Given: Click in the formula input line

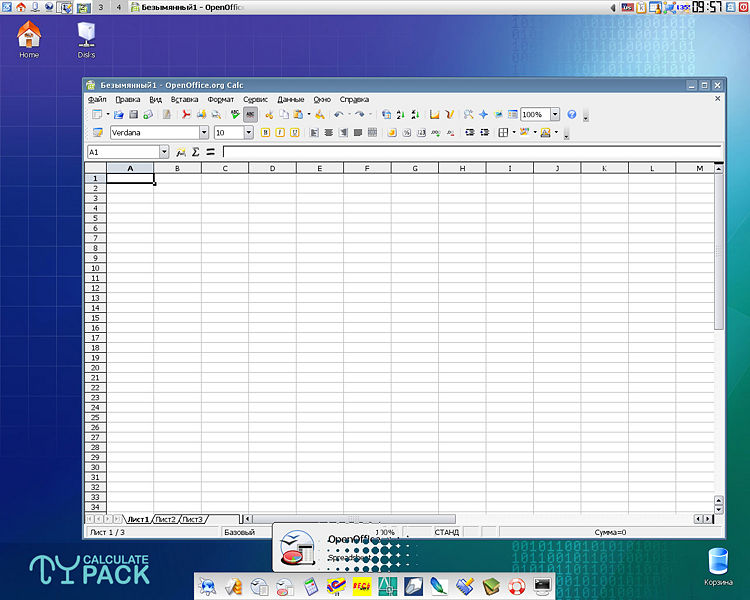Looking at the screenshot, I should tap(472, 152).
